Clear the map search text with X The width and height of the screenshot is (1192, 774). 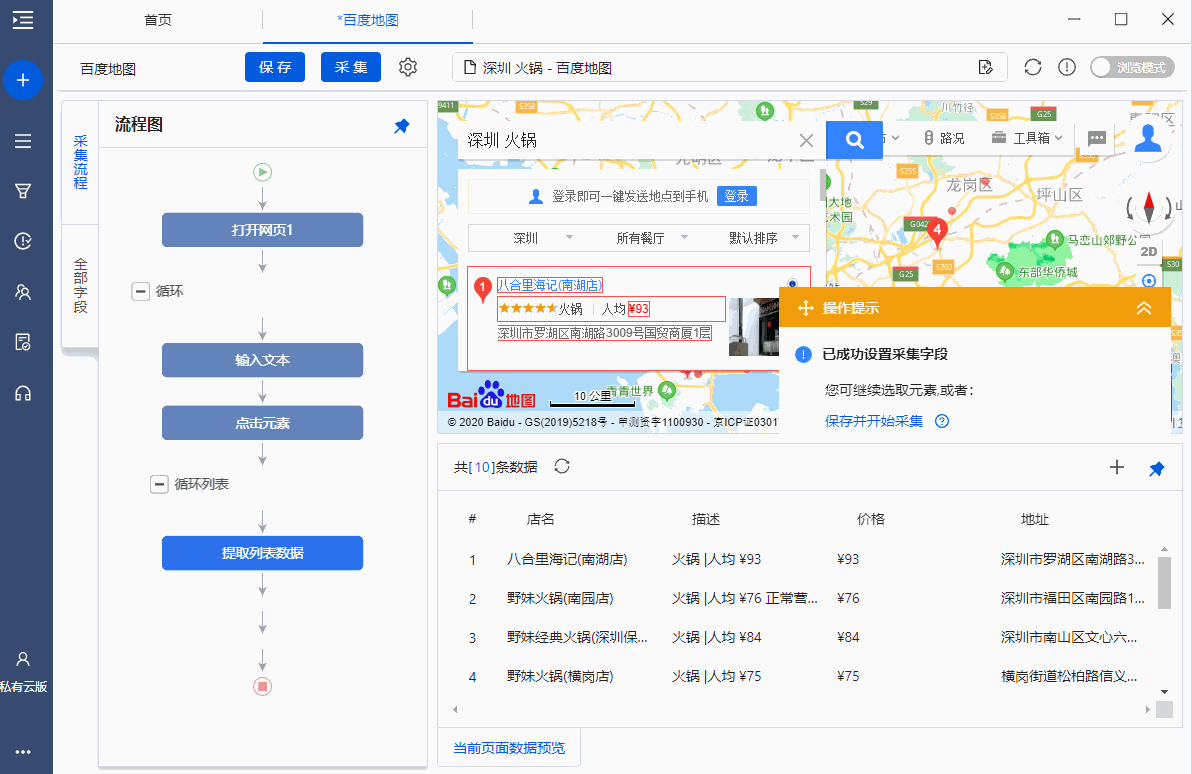pyautogui.click(x=807, y=141)
